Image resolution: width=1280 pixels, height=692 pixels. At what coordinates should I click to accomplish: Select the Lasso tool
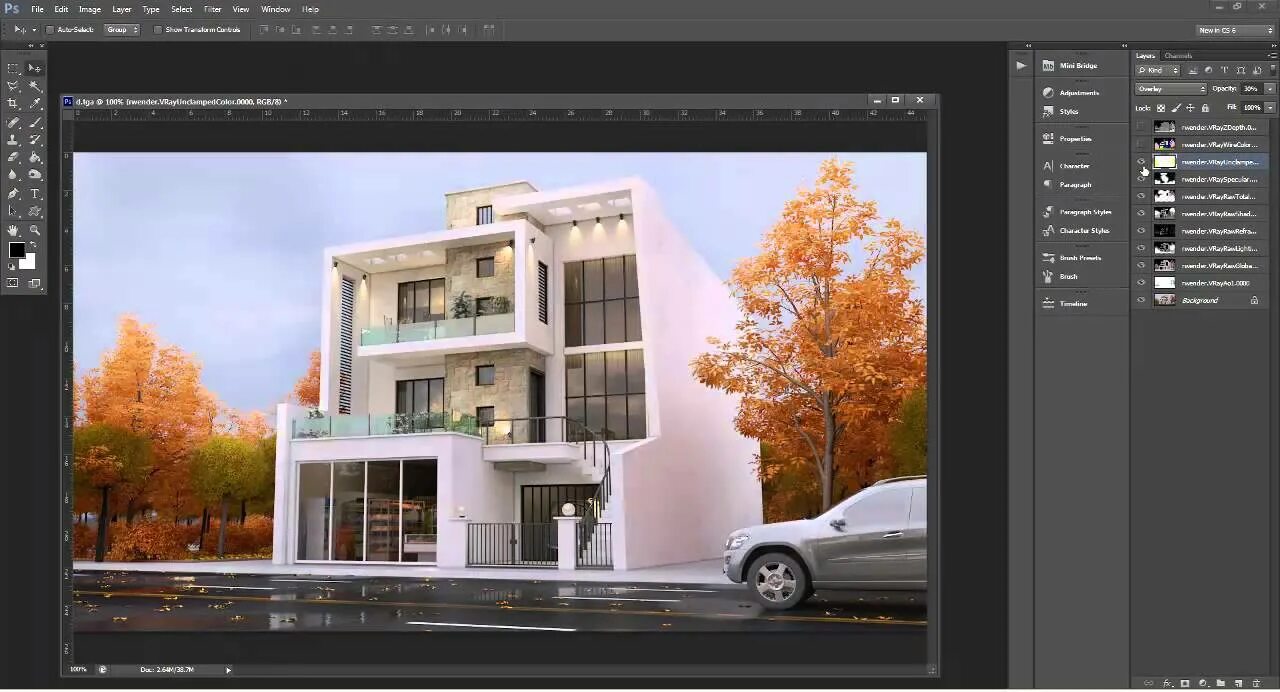13,86
